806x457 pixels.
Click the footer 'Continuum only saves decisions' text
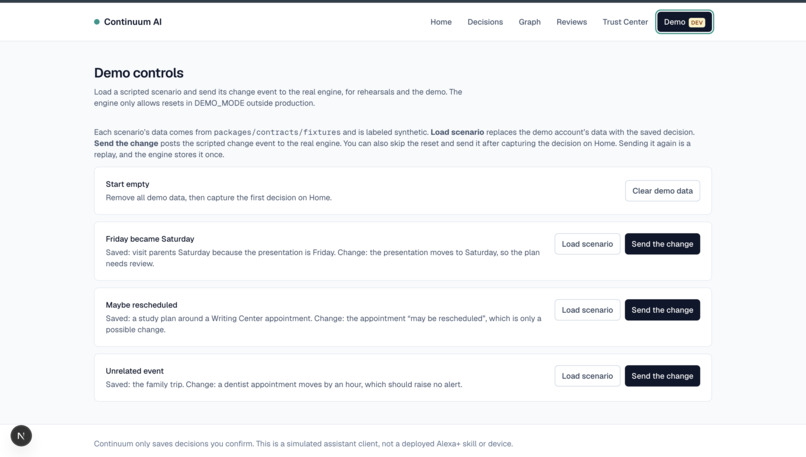[x=303, y=444]
